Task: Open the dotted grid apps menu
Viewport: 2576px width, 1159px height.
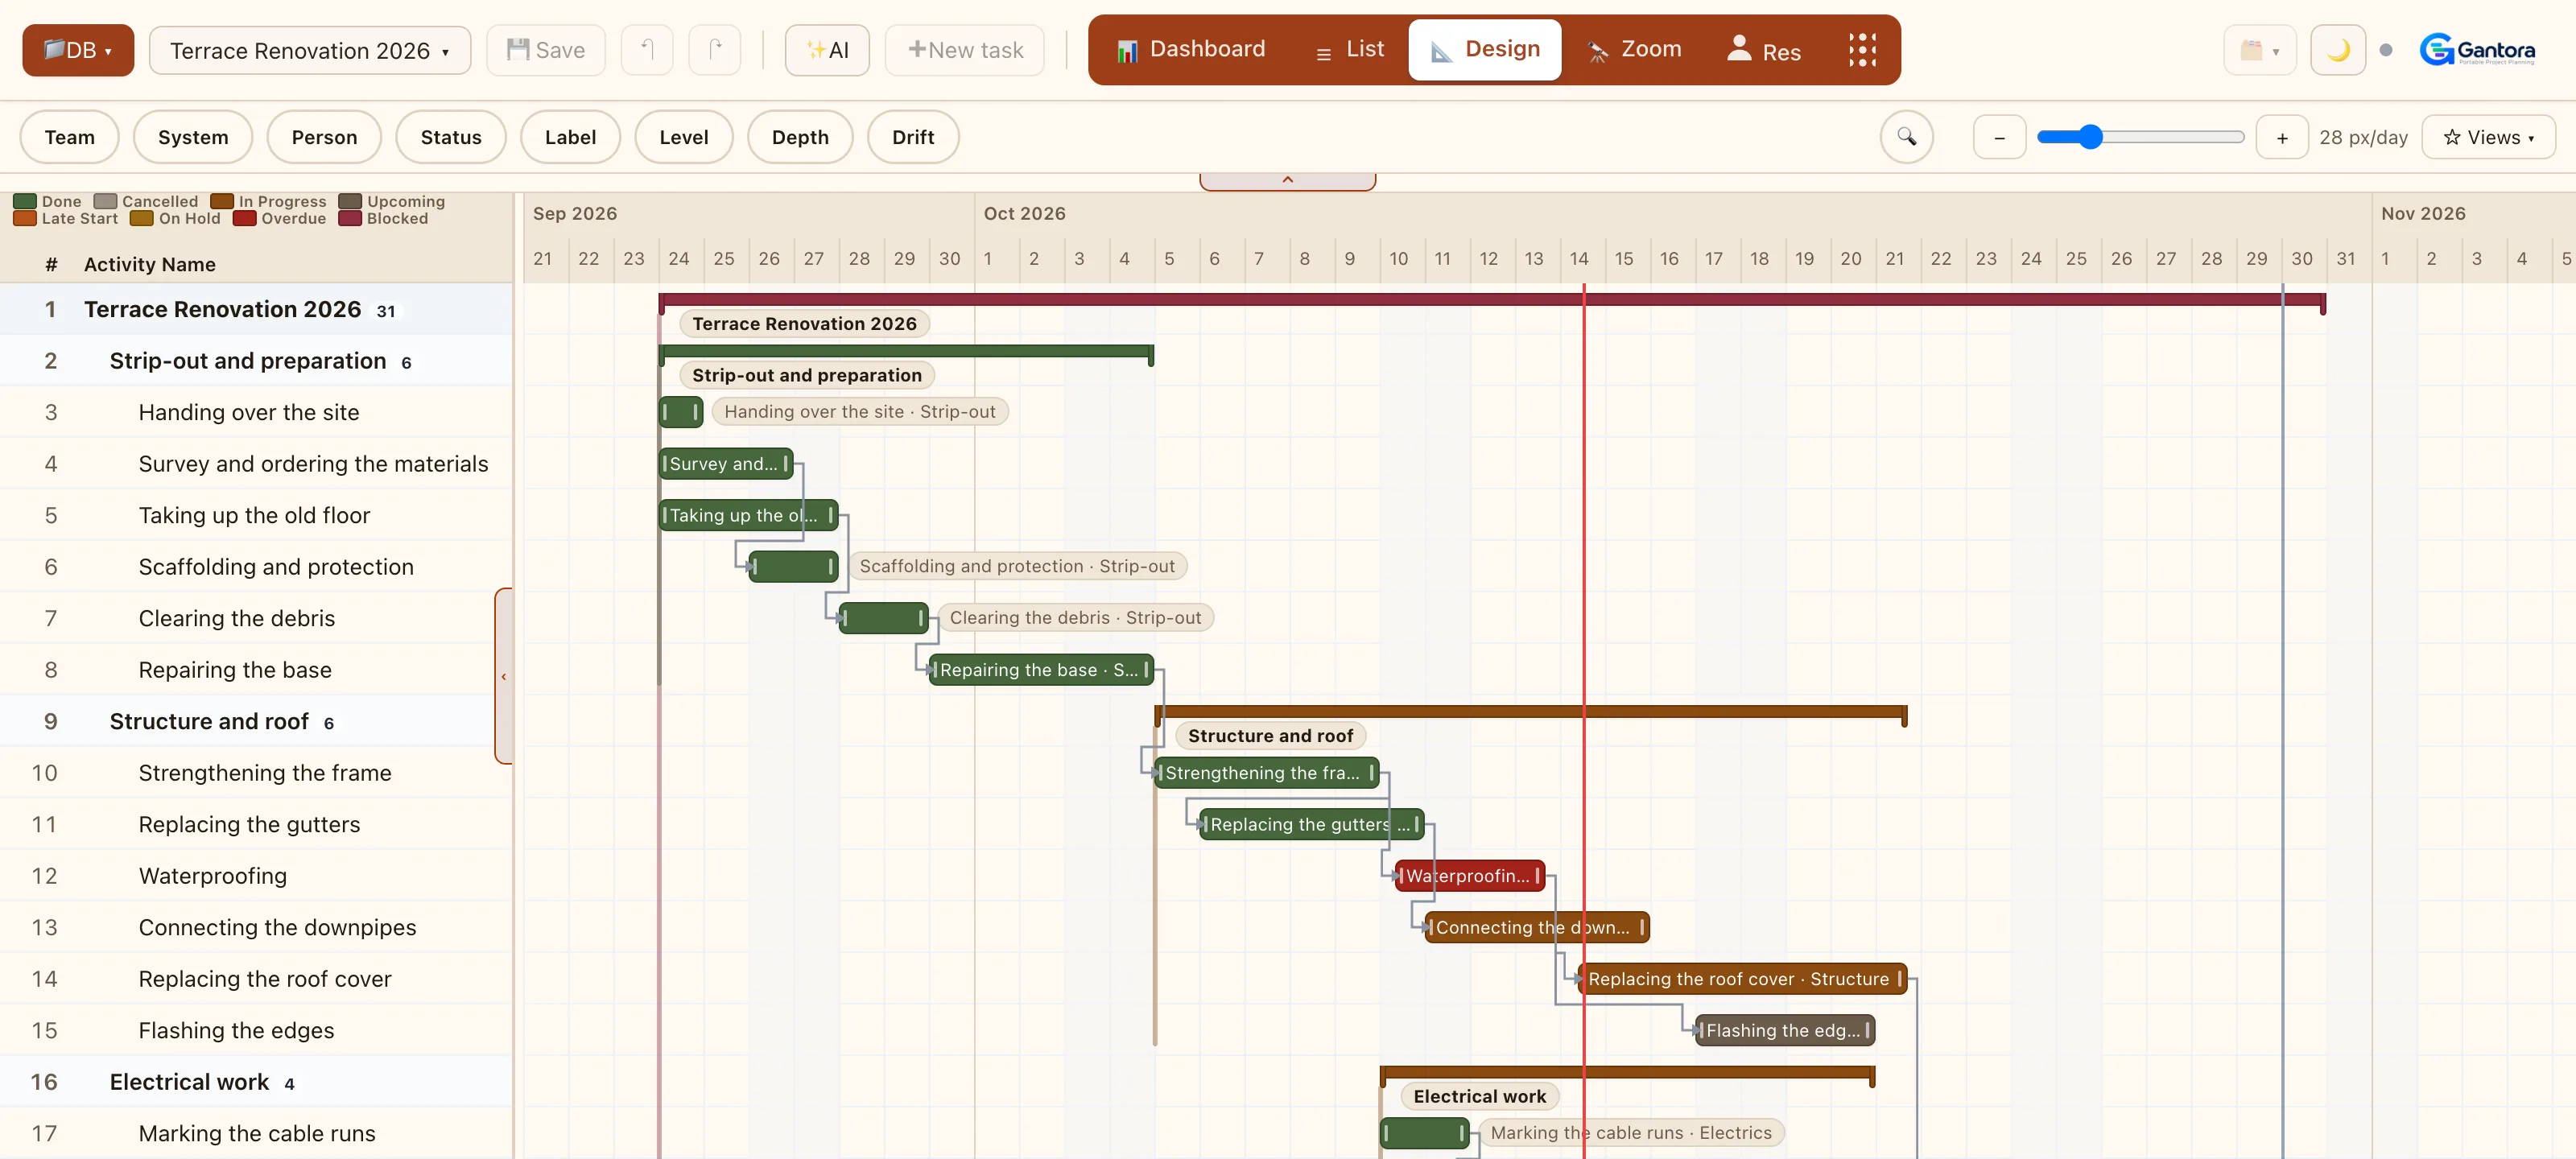Action: [1862, 49]
